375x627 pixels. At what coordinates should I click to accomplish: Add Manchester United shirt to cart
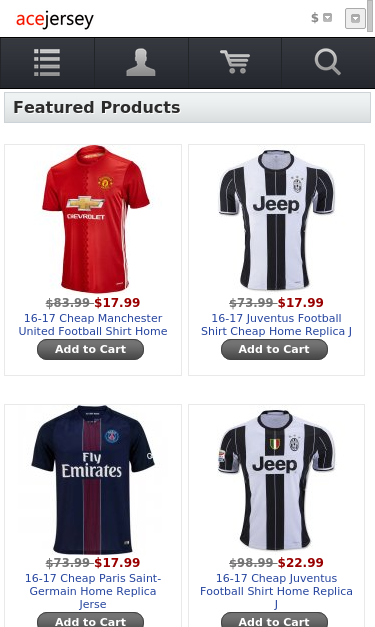click(90, 349)
